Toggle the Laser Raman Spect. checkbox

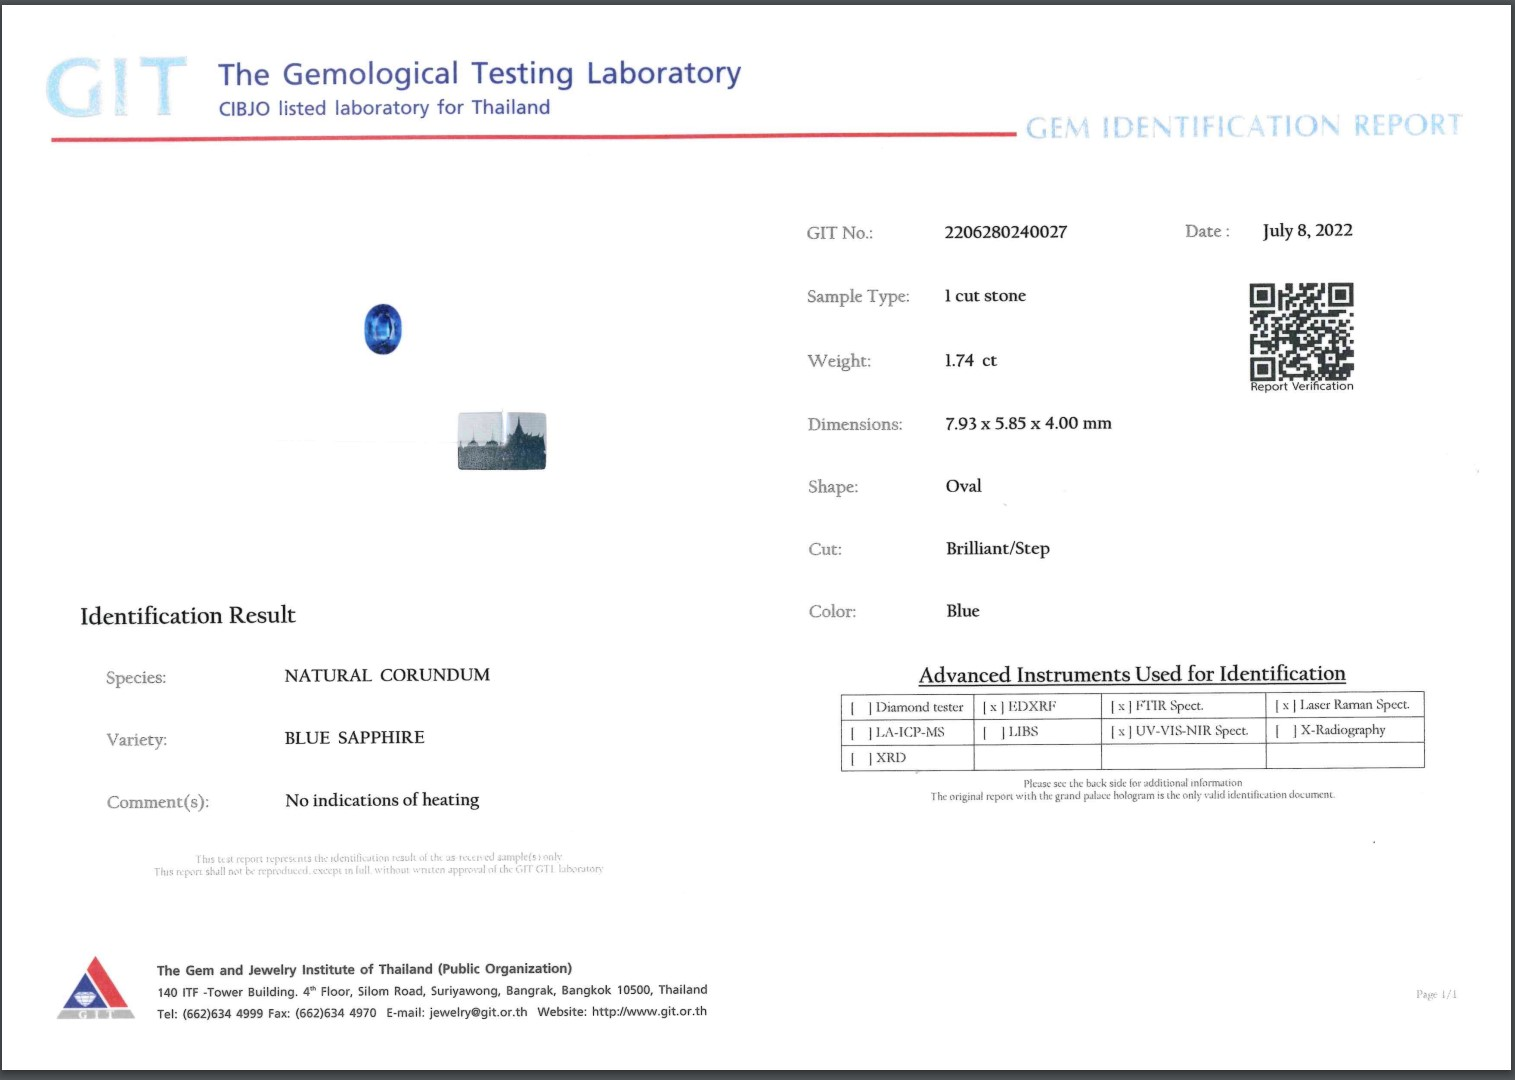coord(1285,705)
